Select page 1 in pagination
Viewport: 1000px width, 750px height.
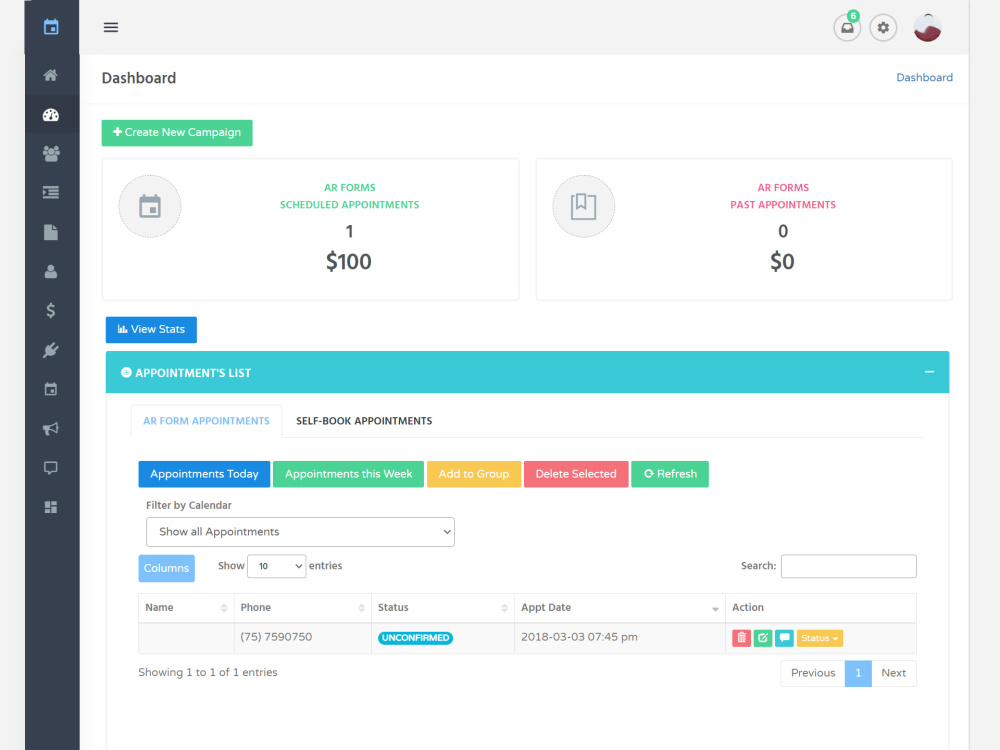(x=858, y=673)
